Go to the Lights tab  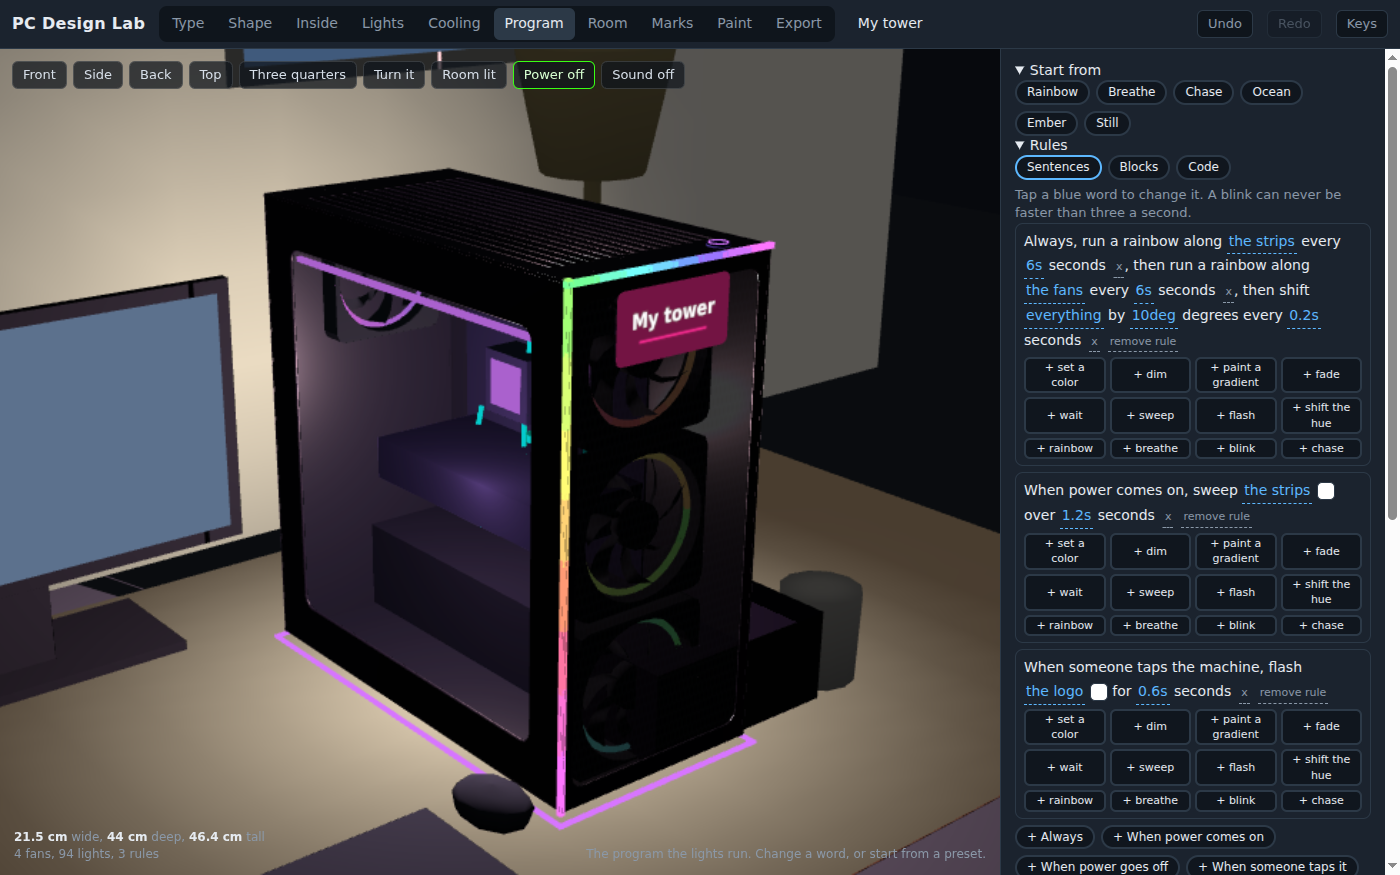(383, 23)
